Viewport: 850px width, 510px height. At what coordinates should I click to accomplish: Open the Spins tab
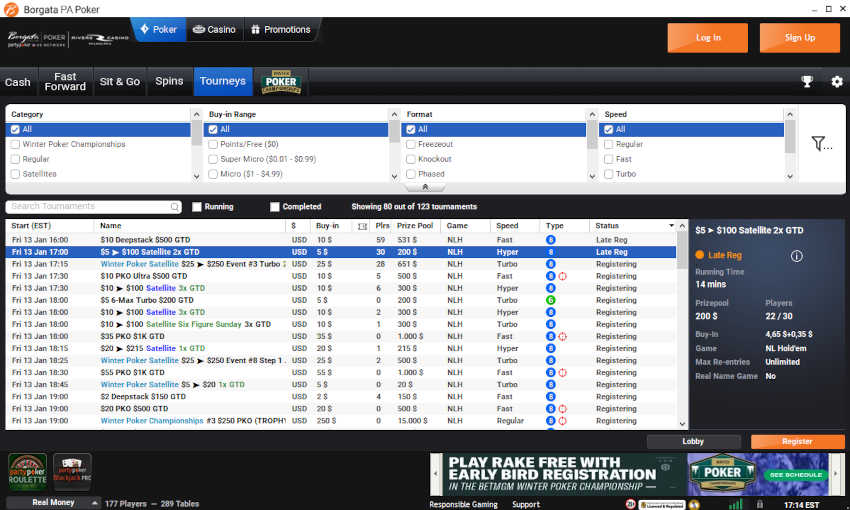pos(169,82)
